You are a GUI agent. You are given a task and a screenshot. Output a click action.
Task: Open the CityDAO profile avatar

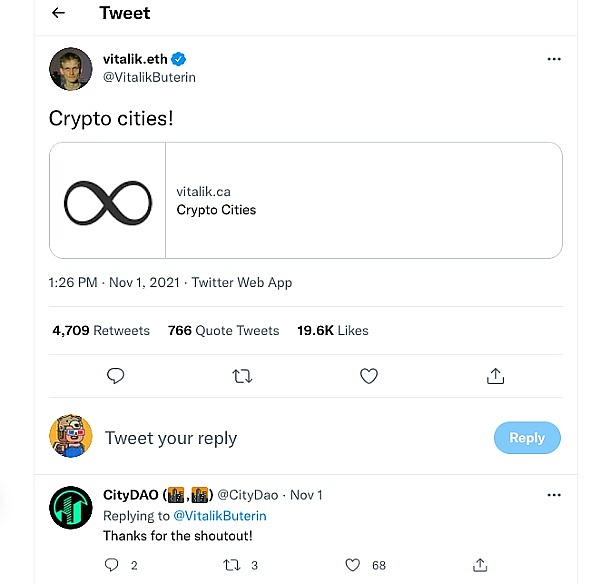click(x=71, y=507)
